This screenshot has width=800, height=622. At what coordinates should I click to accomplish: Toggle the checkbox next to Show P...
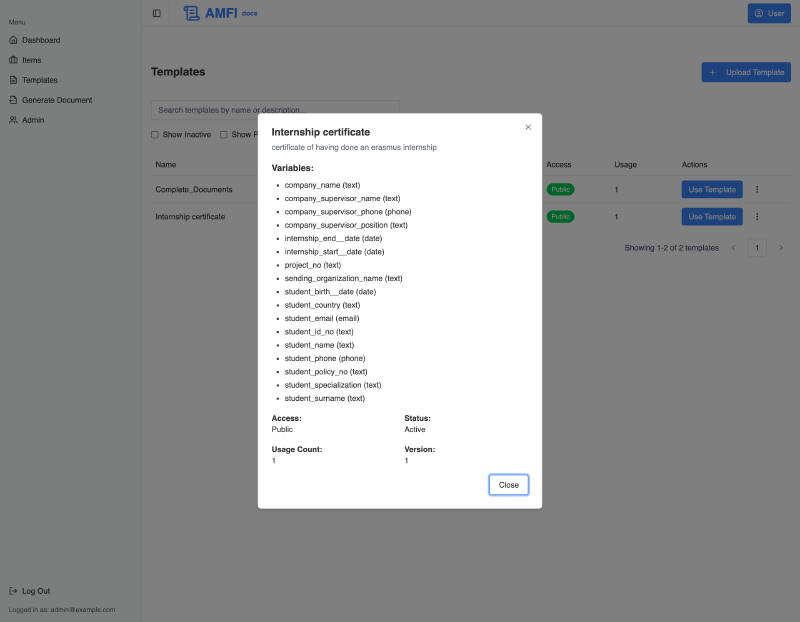point(223,135)
